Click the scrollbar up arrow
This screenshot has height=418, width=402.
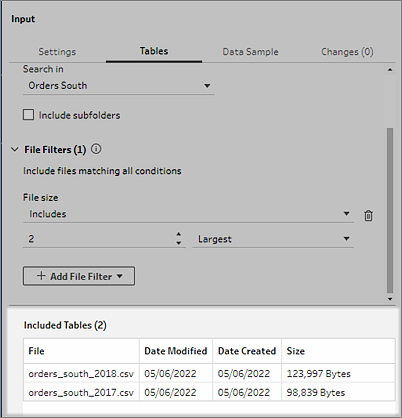390,70
